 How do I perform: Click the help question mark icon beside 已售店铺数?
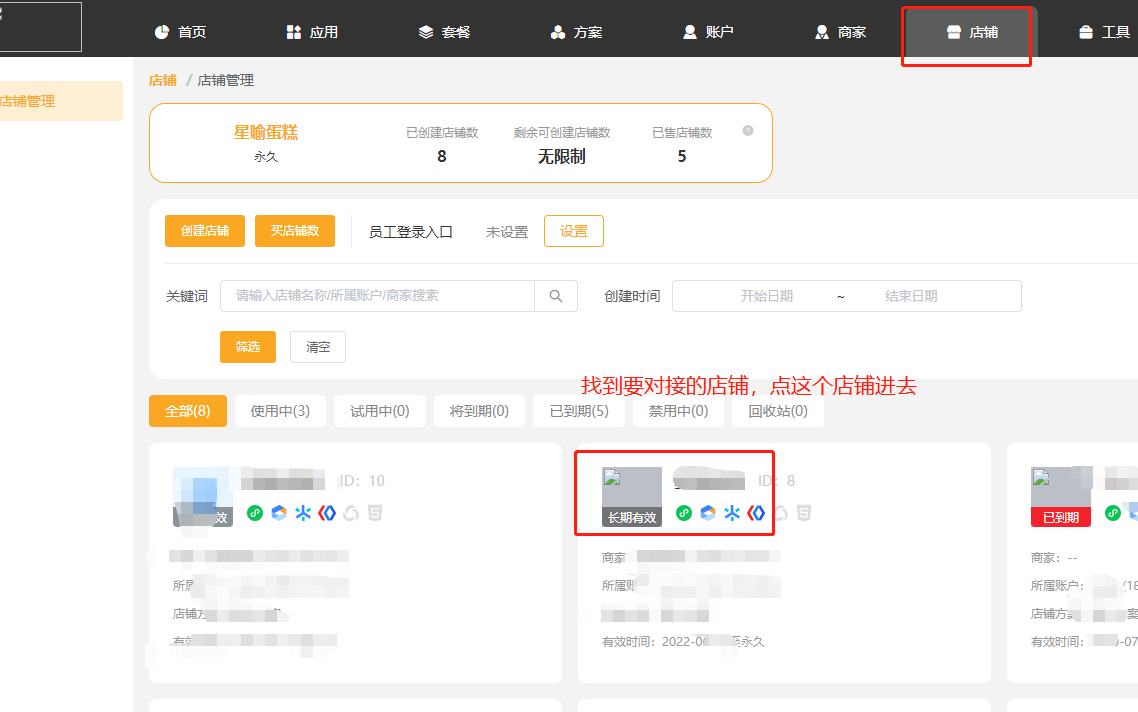coord(748,131)
